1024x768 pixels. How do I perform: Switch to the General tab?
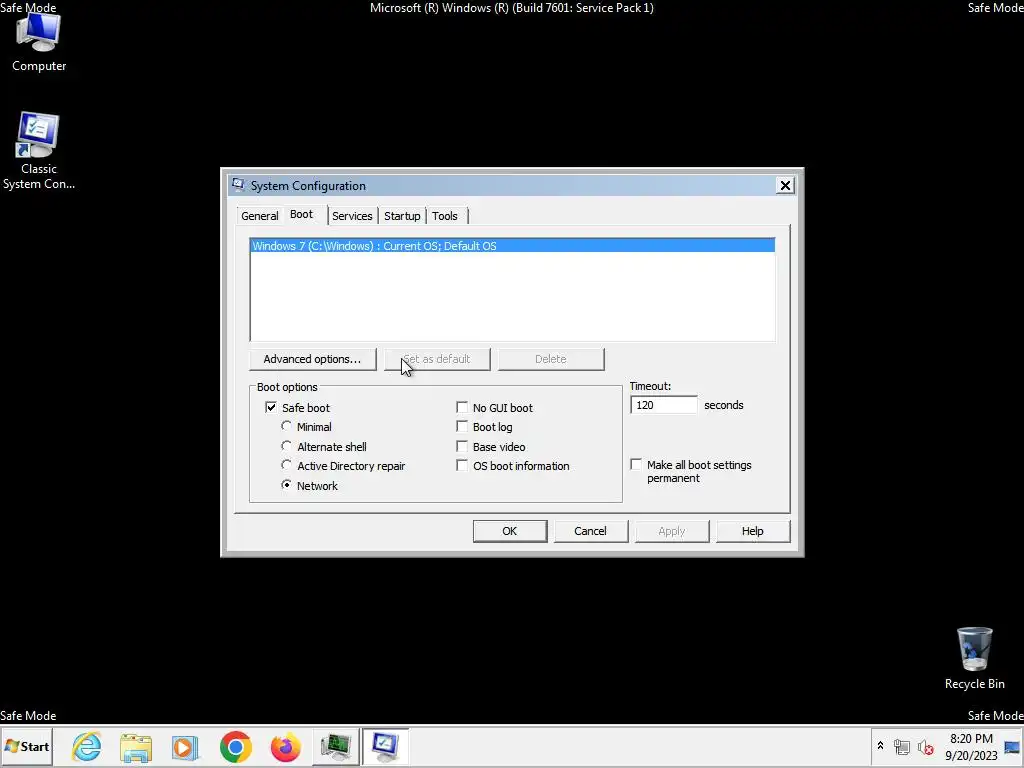pyautogui.click(x=259, y=216)
